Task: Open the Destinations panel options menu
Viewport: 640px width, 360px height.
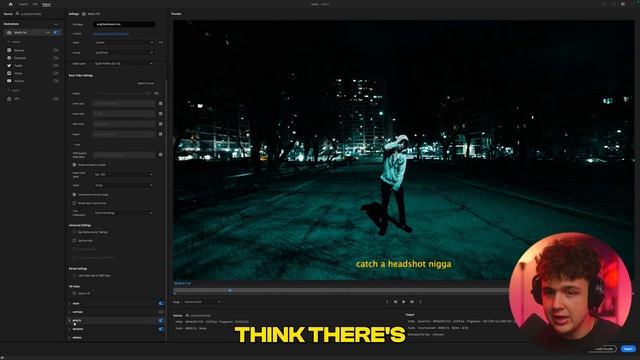Action: [56, 24]
